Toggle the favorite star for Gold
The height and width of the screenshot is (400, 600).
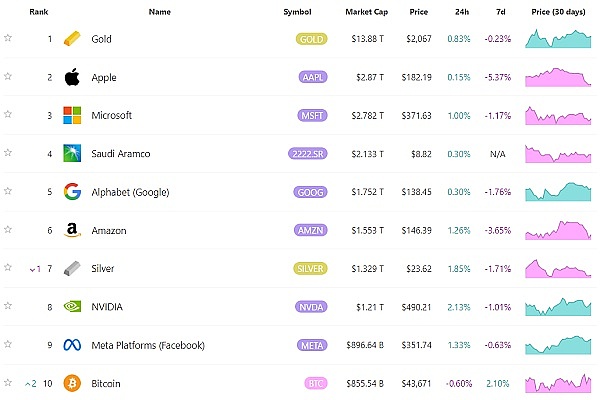(8, 38)
